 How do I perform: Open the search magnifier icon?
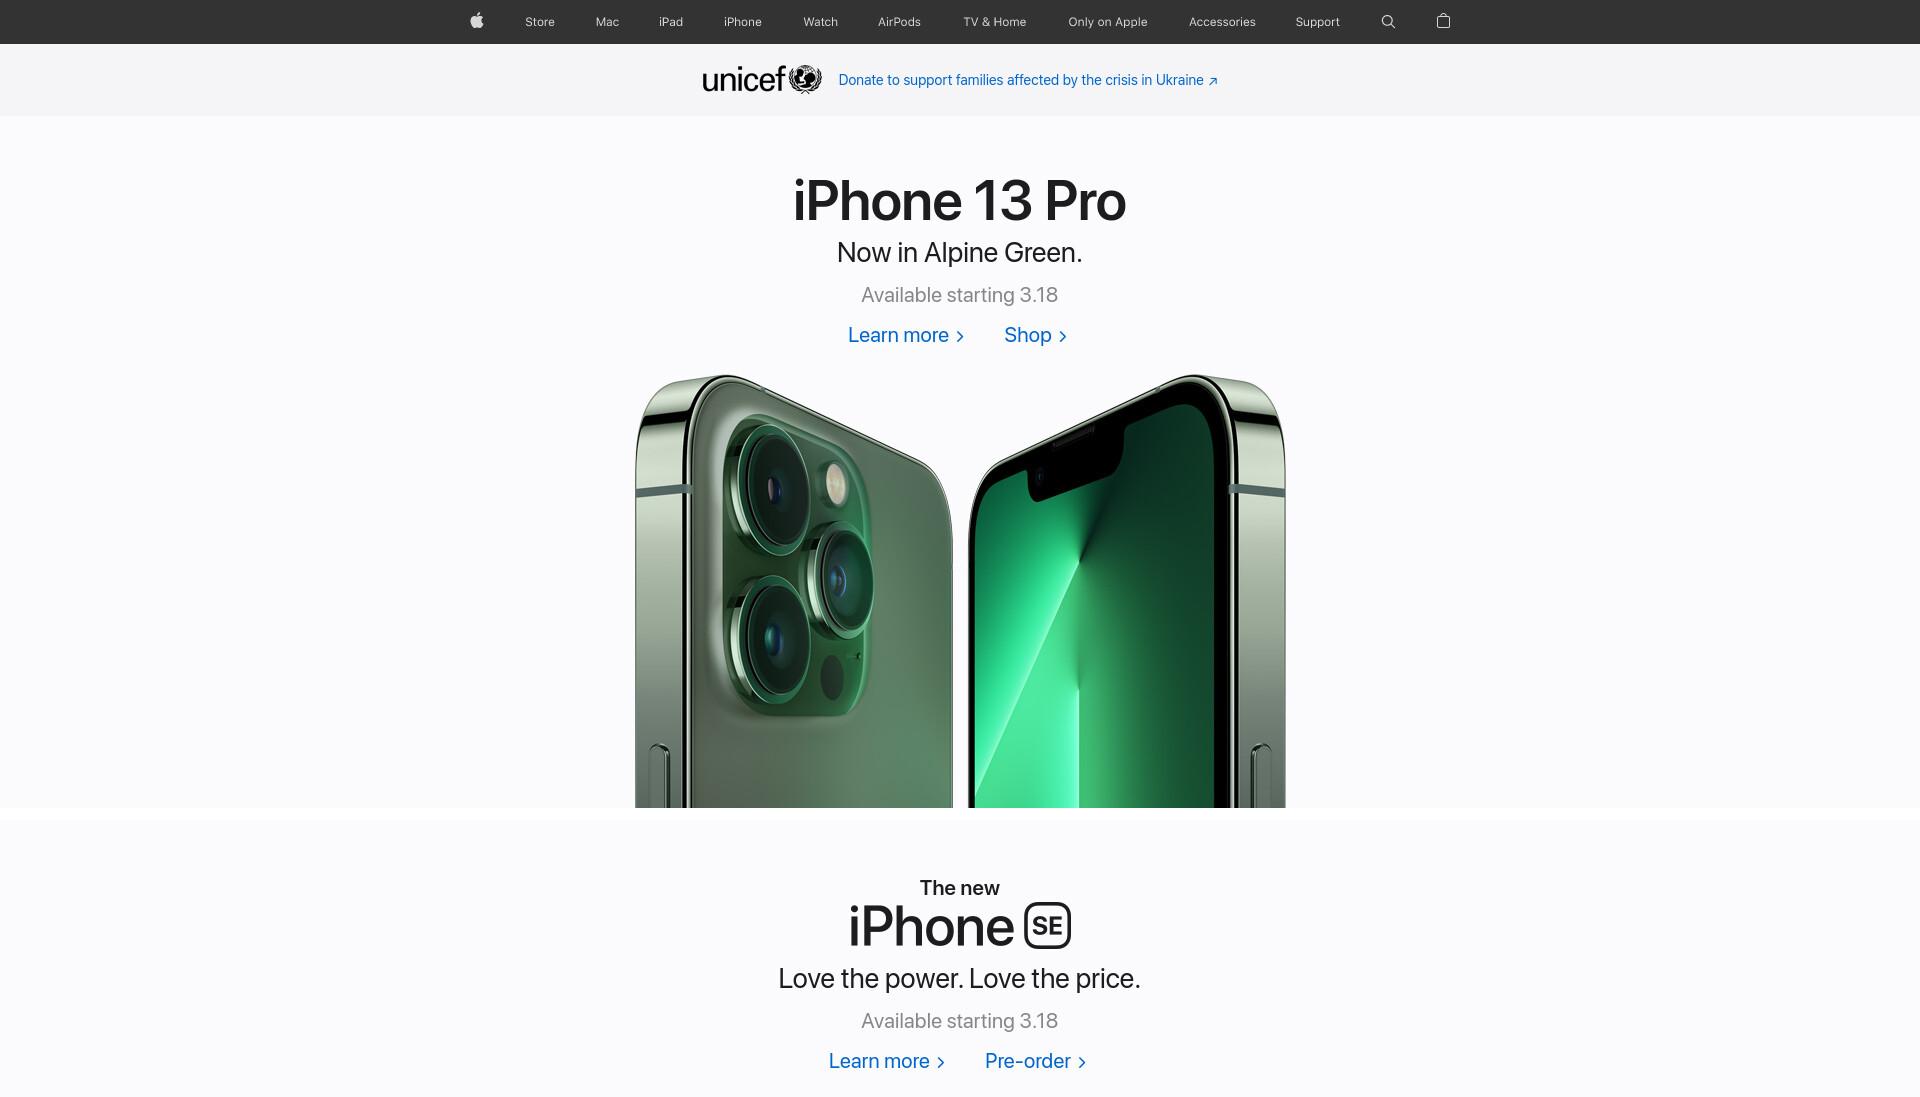pyautogui.click(x=1388, y=21)
